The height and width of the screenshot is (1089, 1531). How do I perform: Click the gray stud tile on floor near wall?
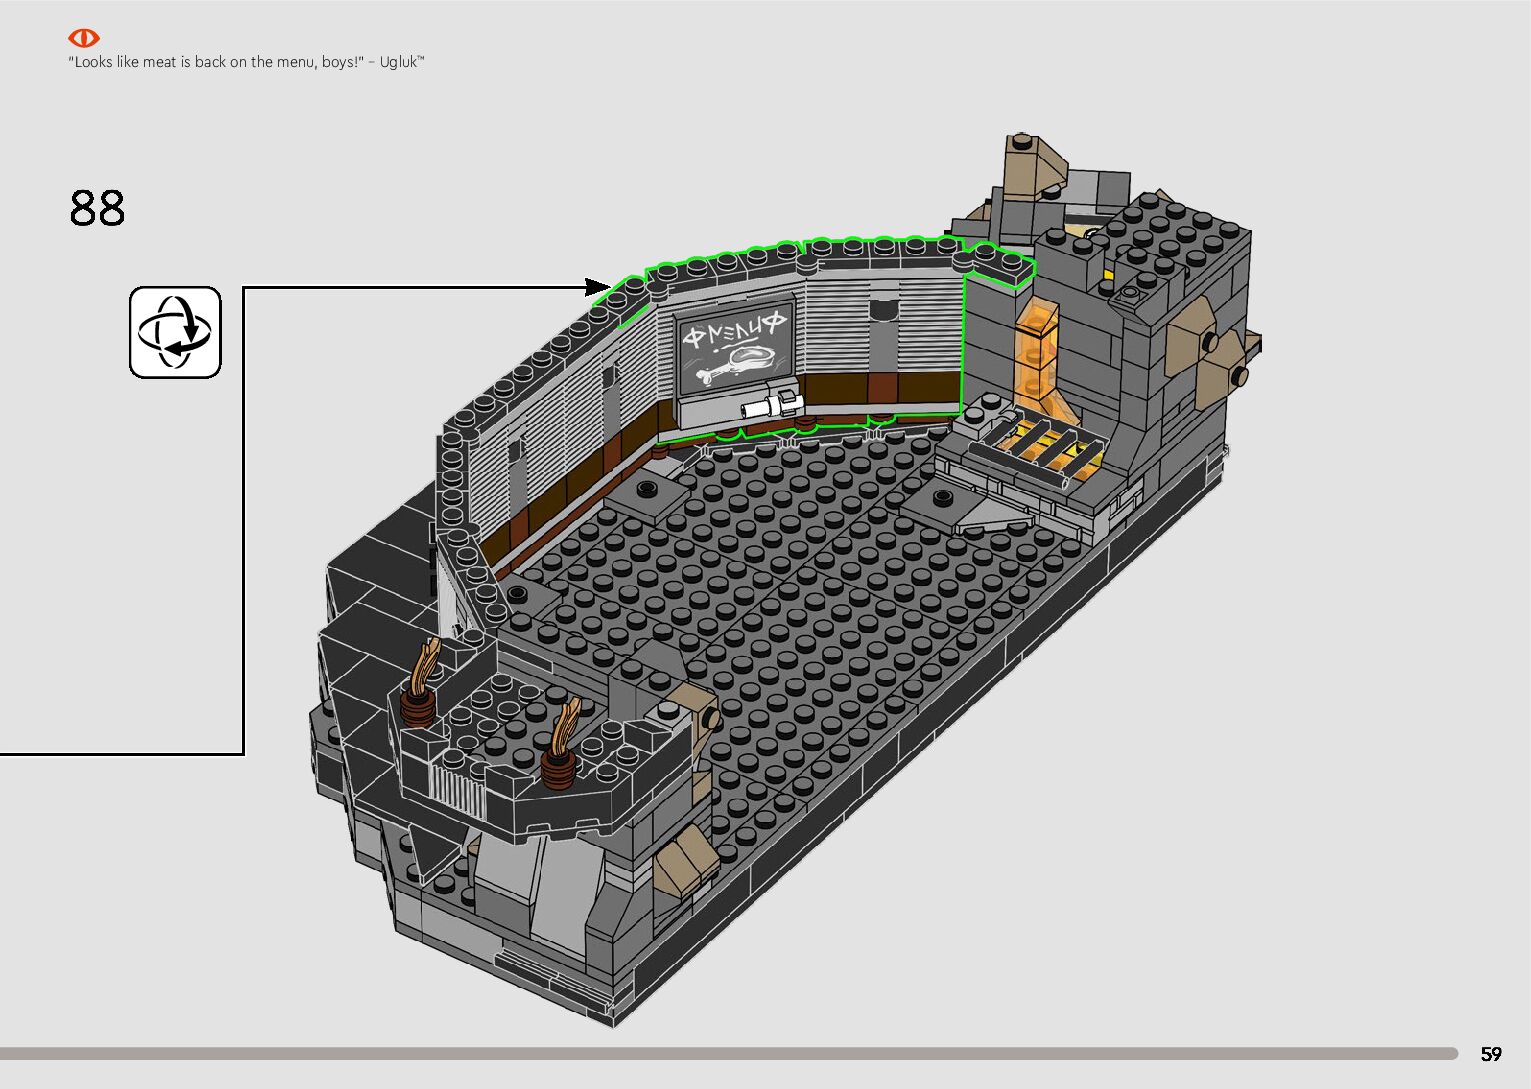click(647, 491)
